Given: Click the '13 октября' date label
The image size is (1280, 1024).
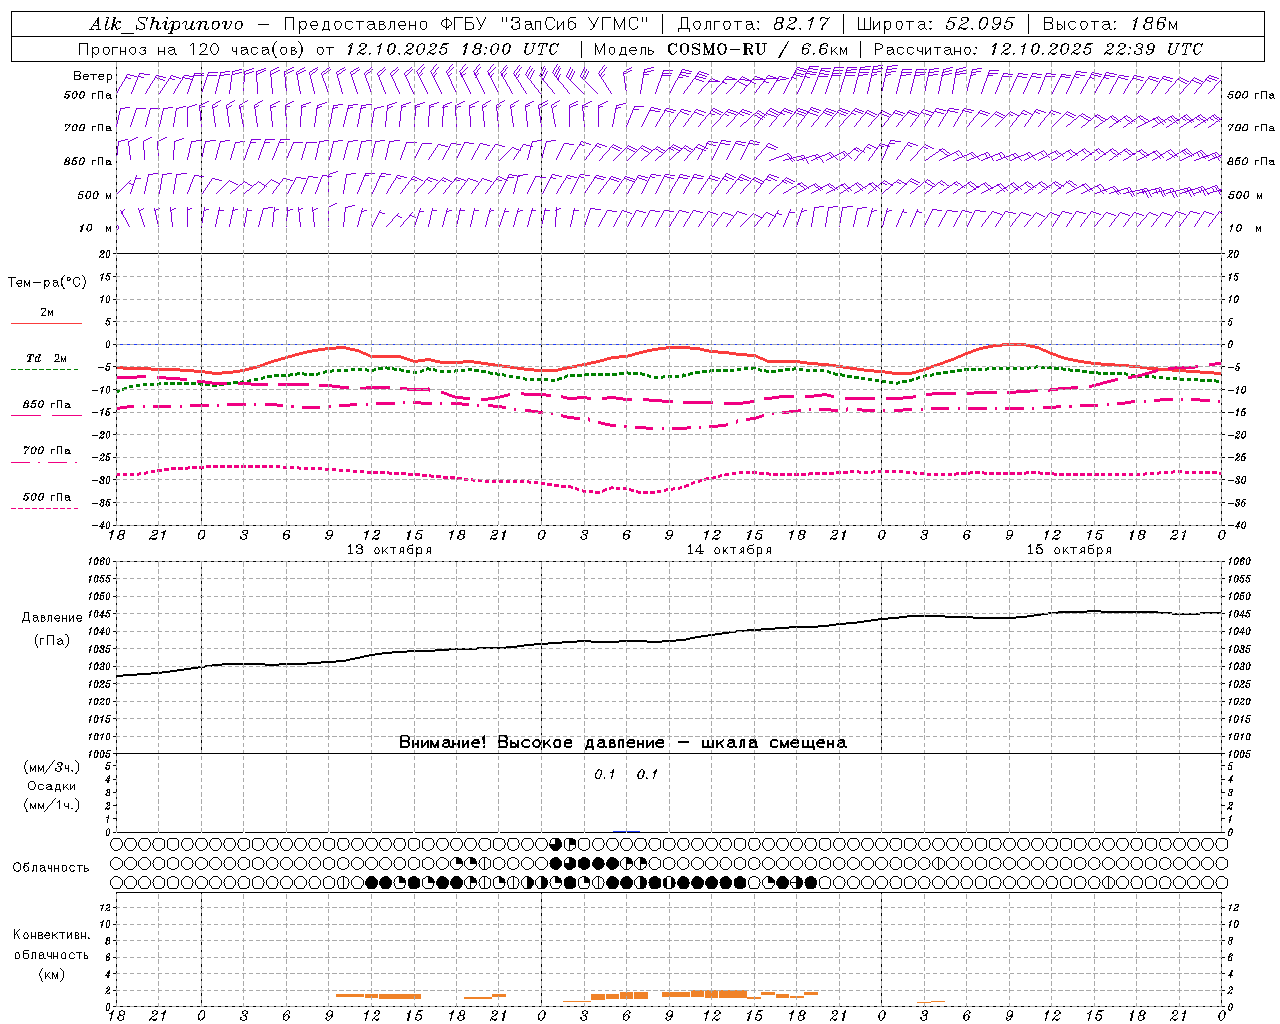Looking at the screenshot, I should pyautogui.click(x=389, y=550).
